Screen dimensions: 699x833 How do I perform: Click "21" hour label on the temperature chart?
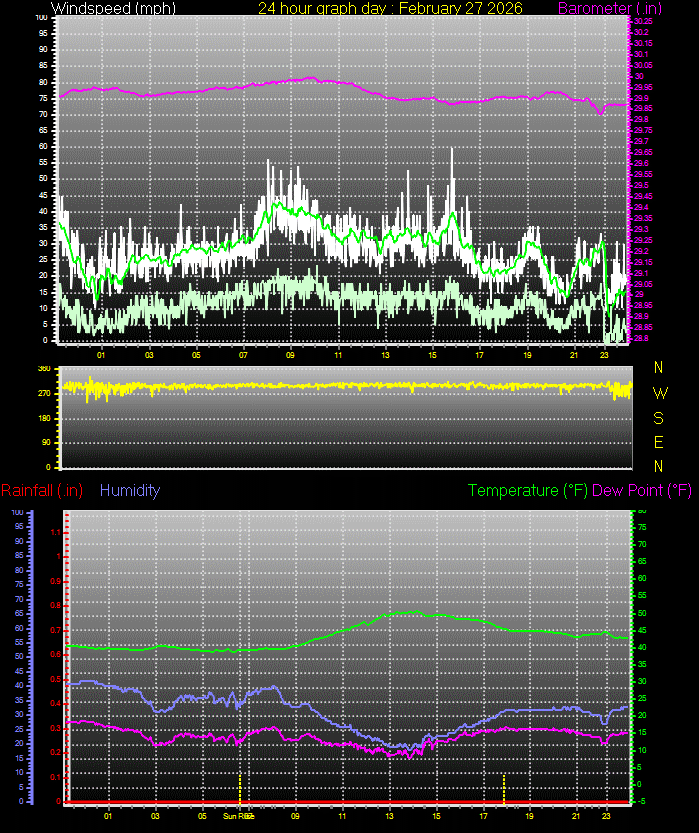(x=576, y=816)
